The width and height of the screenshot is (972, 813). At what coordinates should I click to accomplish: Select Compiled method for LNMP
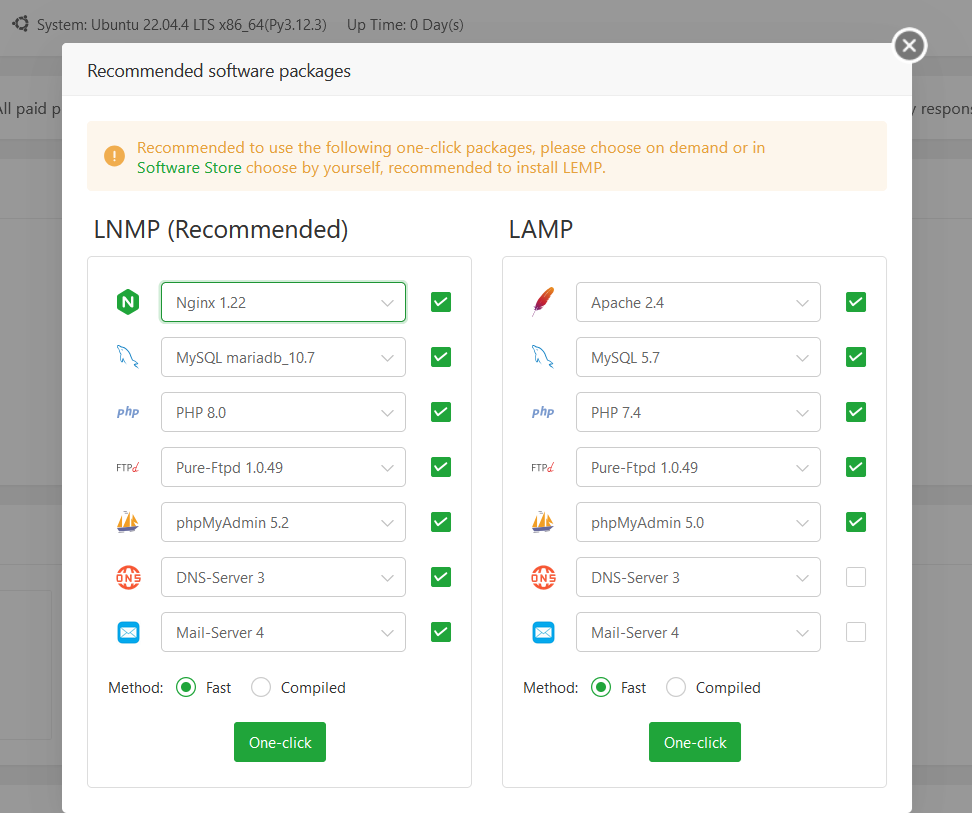pyautogui.click(x=261, y=687)
